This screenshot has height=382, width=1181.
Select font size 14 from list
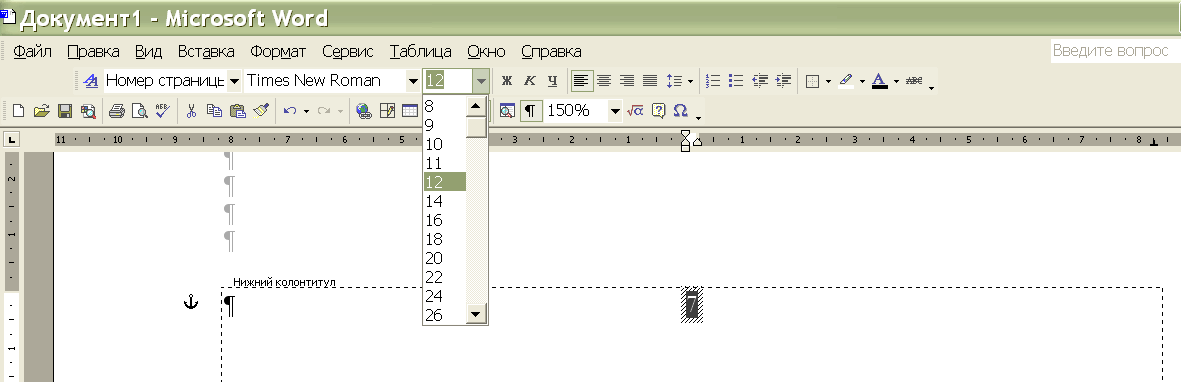444,201
